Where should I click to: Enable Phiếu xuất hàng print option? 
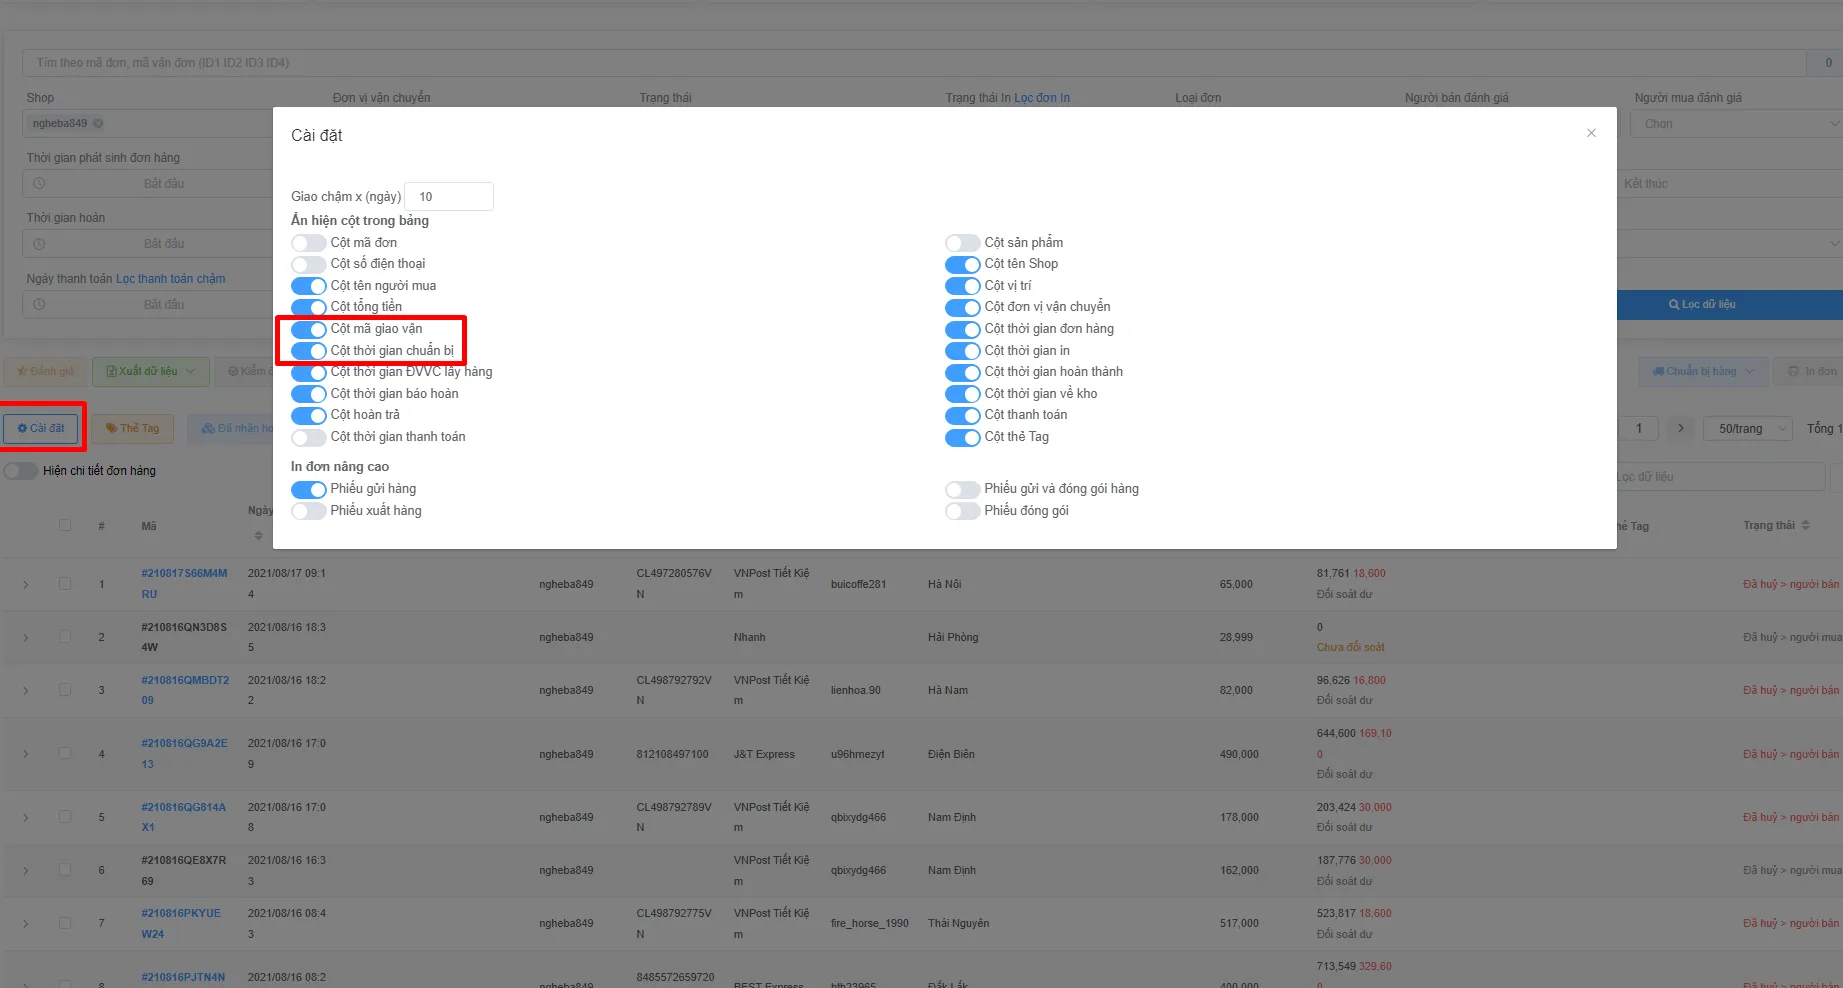tap(309, 511)
